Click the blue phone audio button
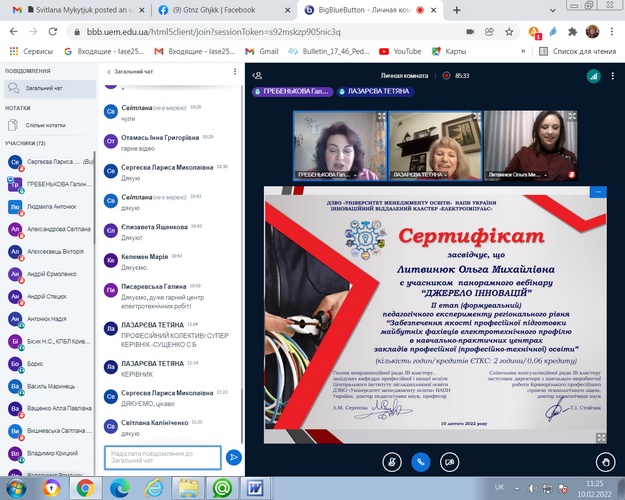The width and height of the screenshot is (625, 500). [420, 462]
